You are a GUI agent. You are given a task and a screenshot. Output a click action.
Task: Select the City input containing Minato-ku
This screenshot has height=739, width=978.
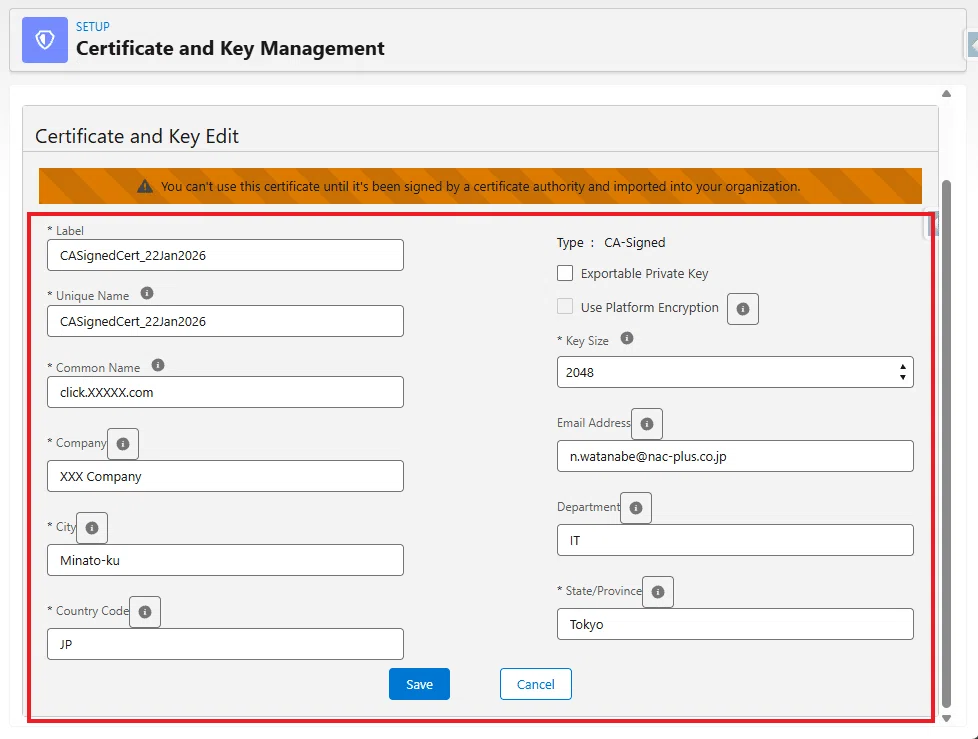pyautogui.click(x=225, y=560)
